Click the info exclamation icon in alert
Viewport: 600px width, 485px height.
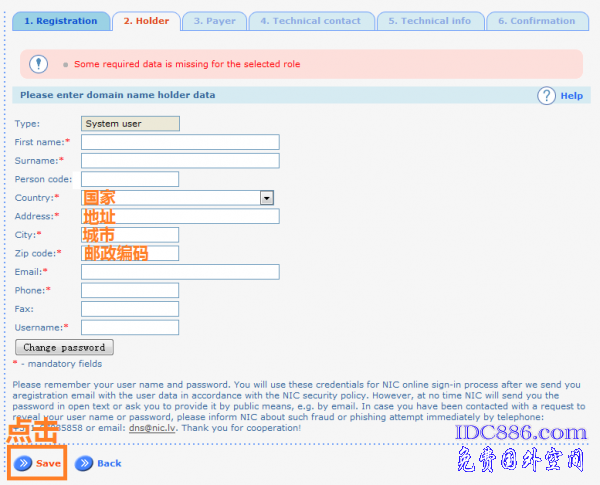(39, 64)
